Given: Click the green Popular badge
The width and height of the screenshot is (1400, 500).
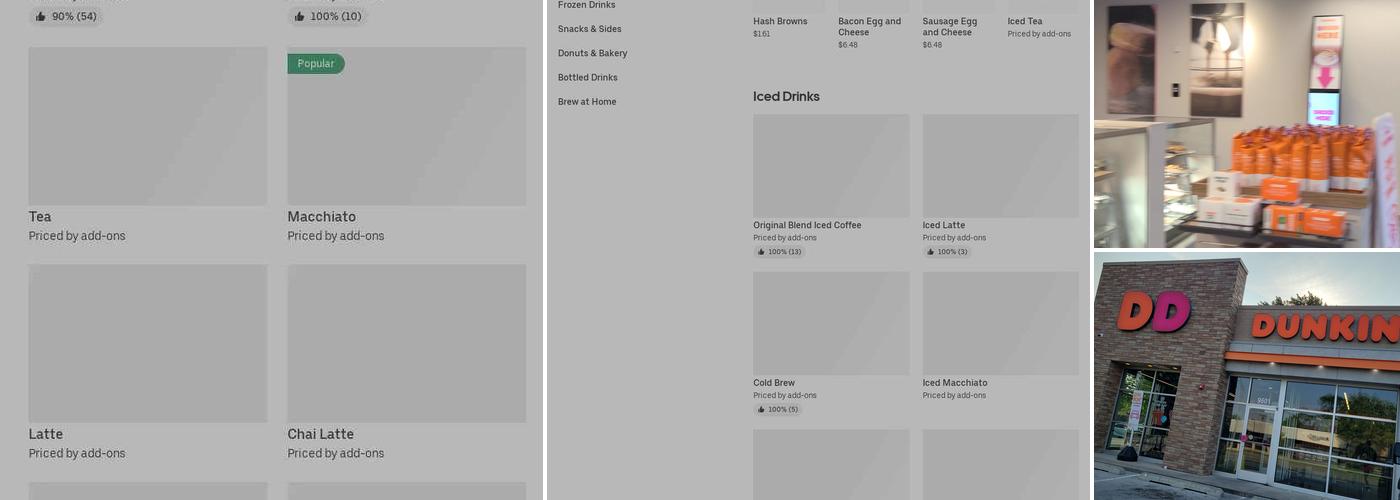Looking at the screenshot, I should 316,64.
